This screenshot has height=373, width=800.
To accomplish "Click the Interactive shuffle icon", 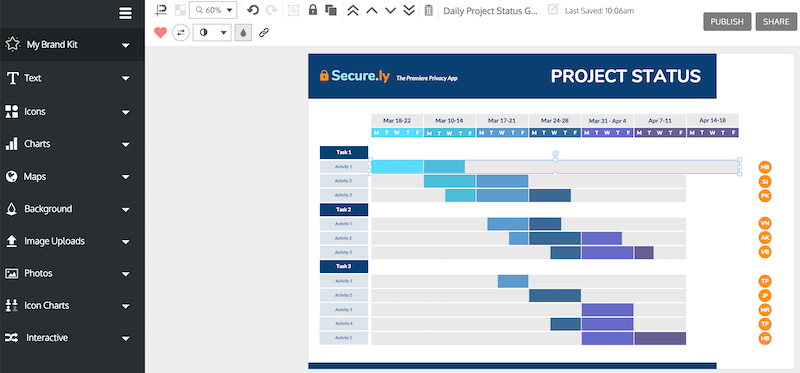I will click(x=11, y=338).
